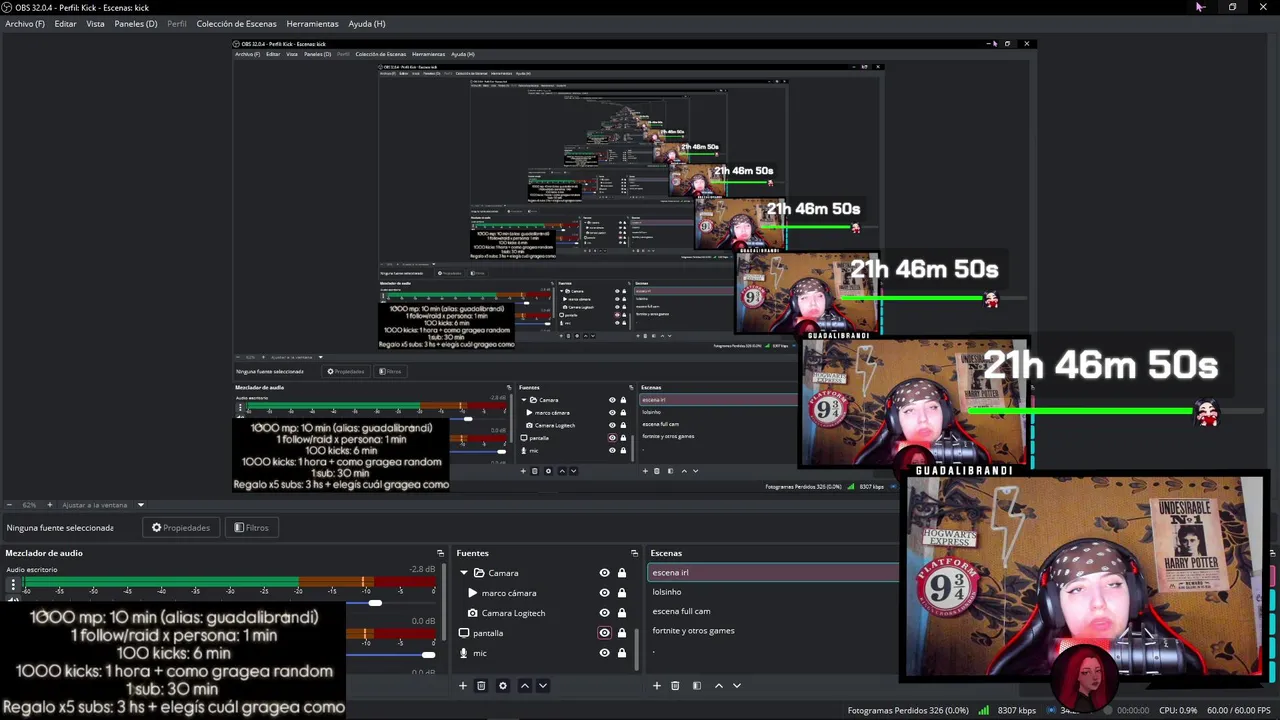This screenshot has height=720, width=1280.
Task: Click the '60.00 / 60.00 FPS' readout
Action: tap(1239, 711)
